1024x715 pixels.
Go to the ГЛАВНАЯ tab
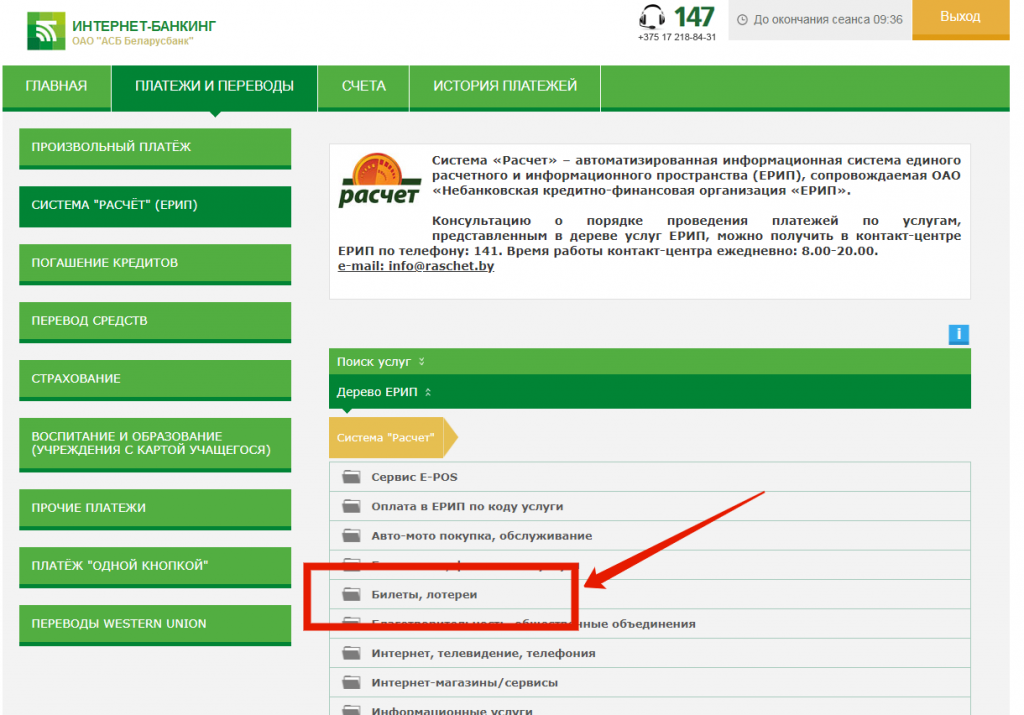pos(56,86)
